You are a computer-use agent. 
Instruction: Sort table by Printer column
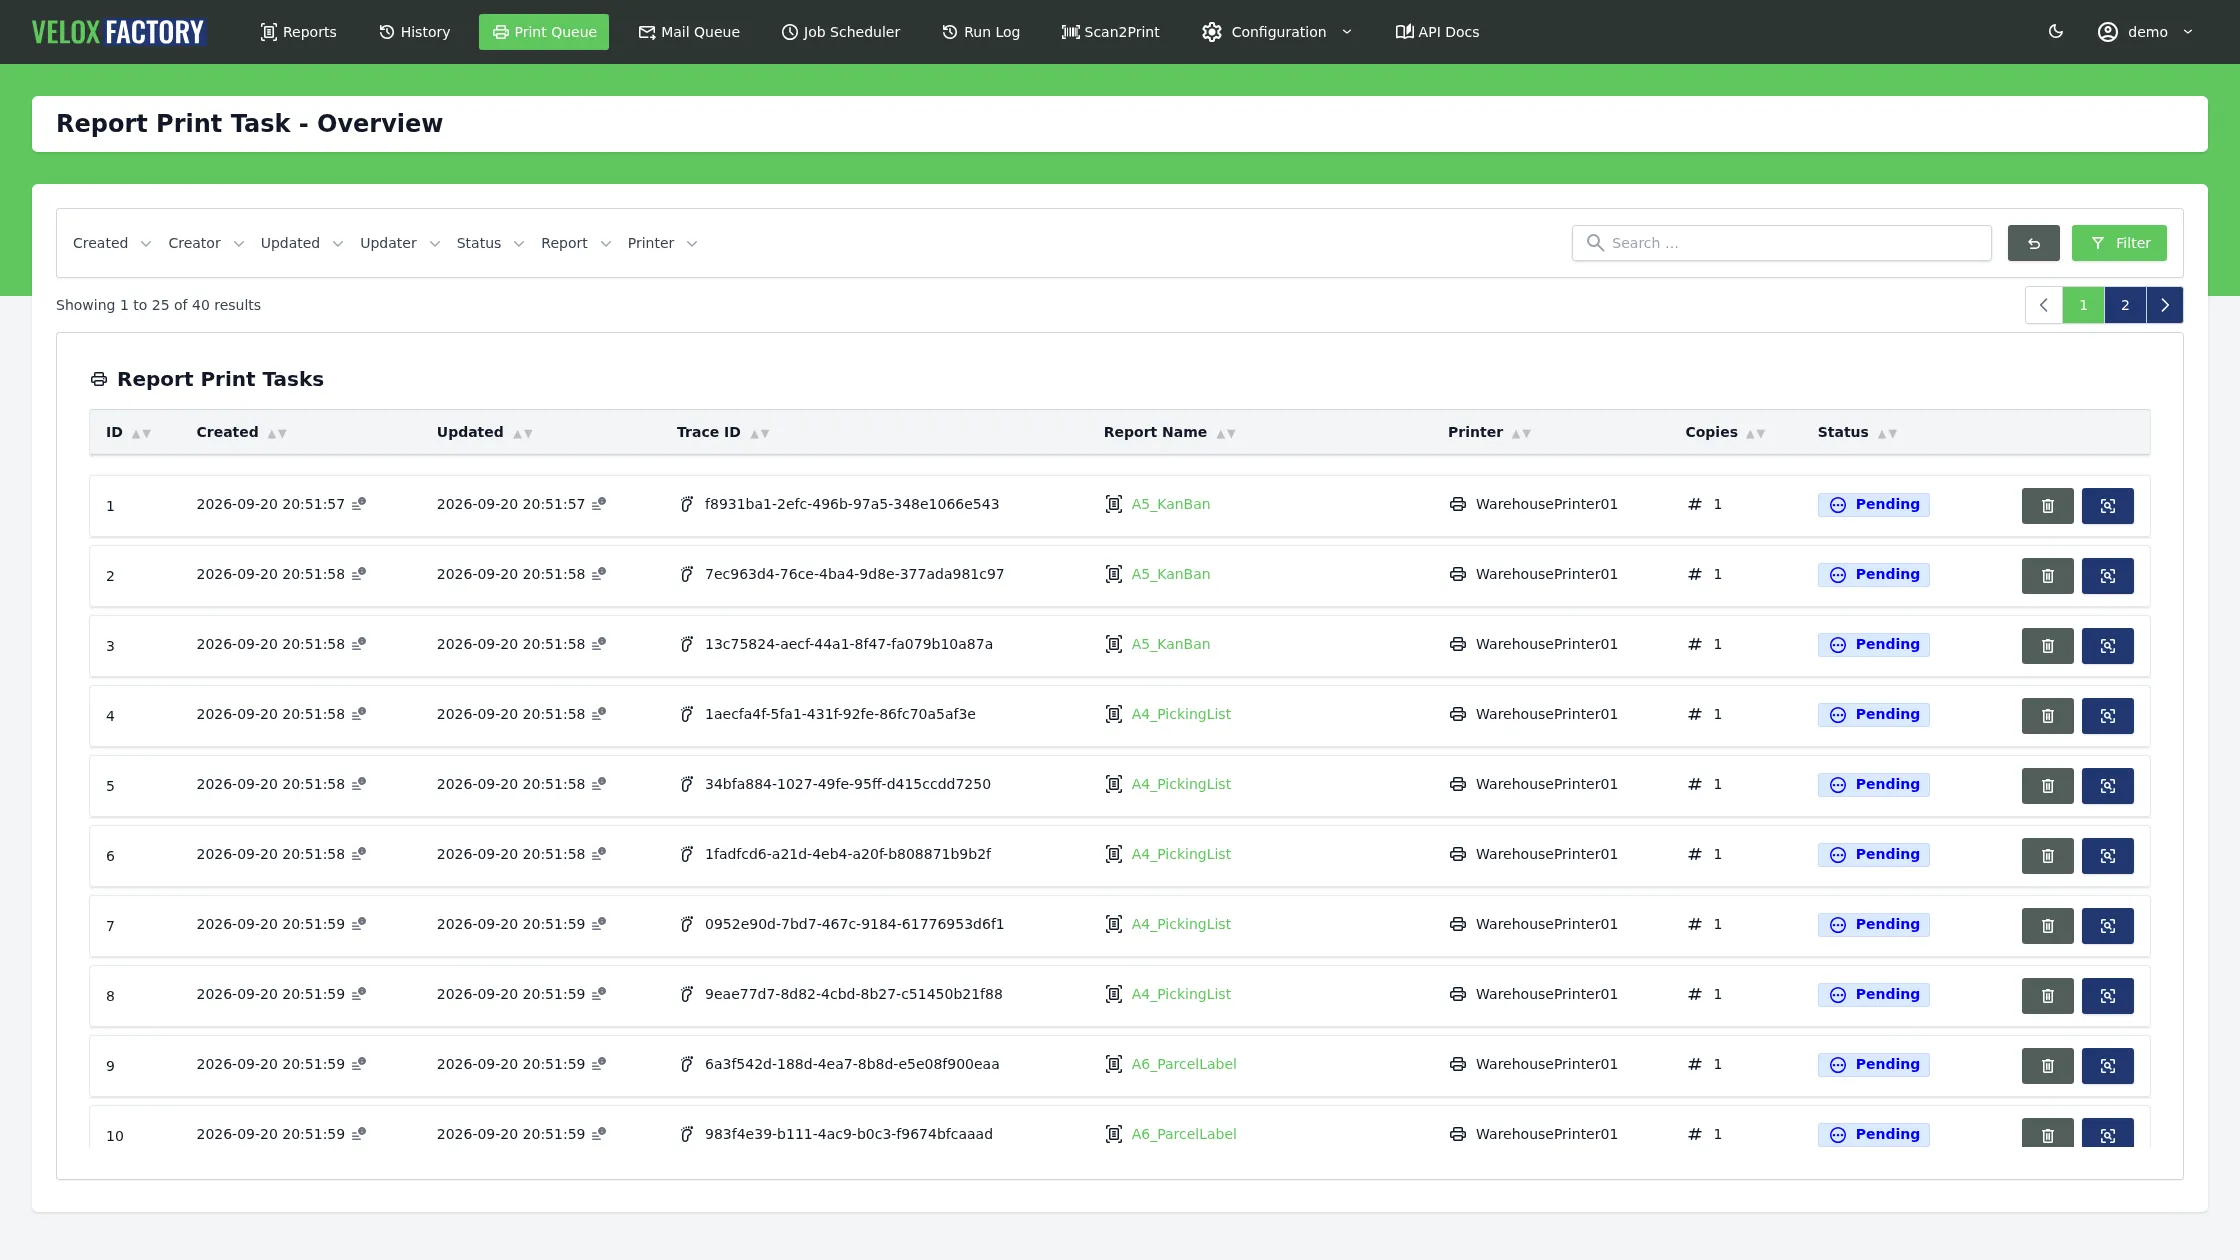1521,433
